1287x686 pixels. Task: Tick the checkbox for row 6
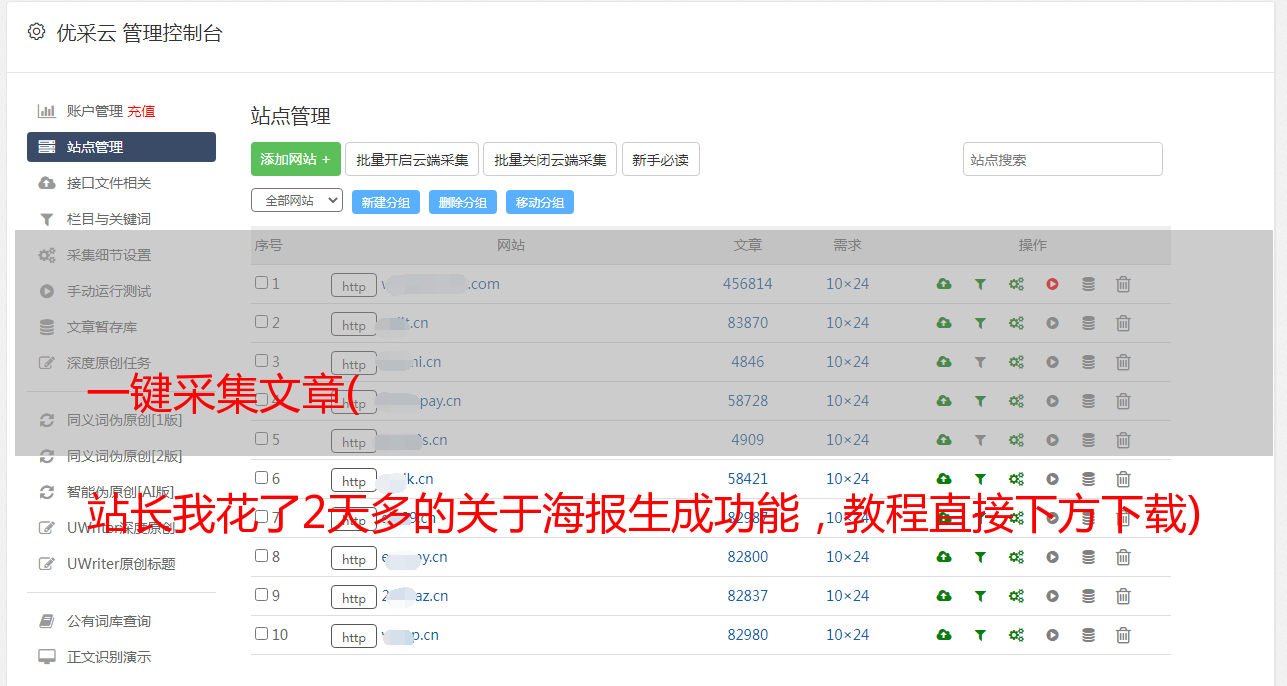261,478
